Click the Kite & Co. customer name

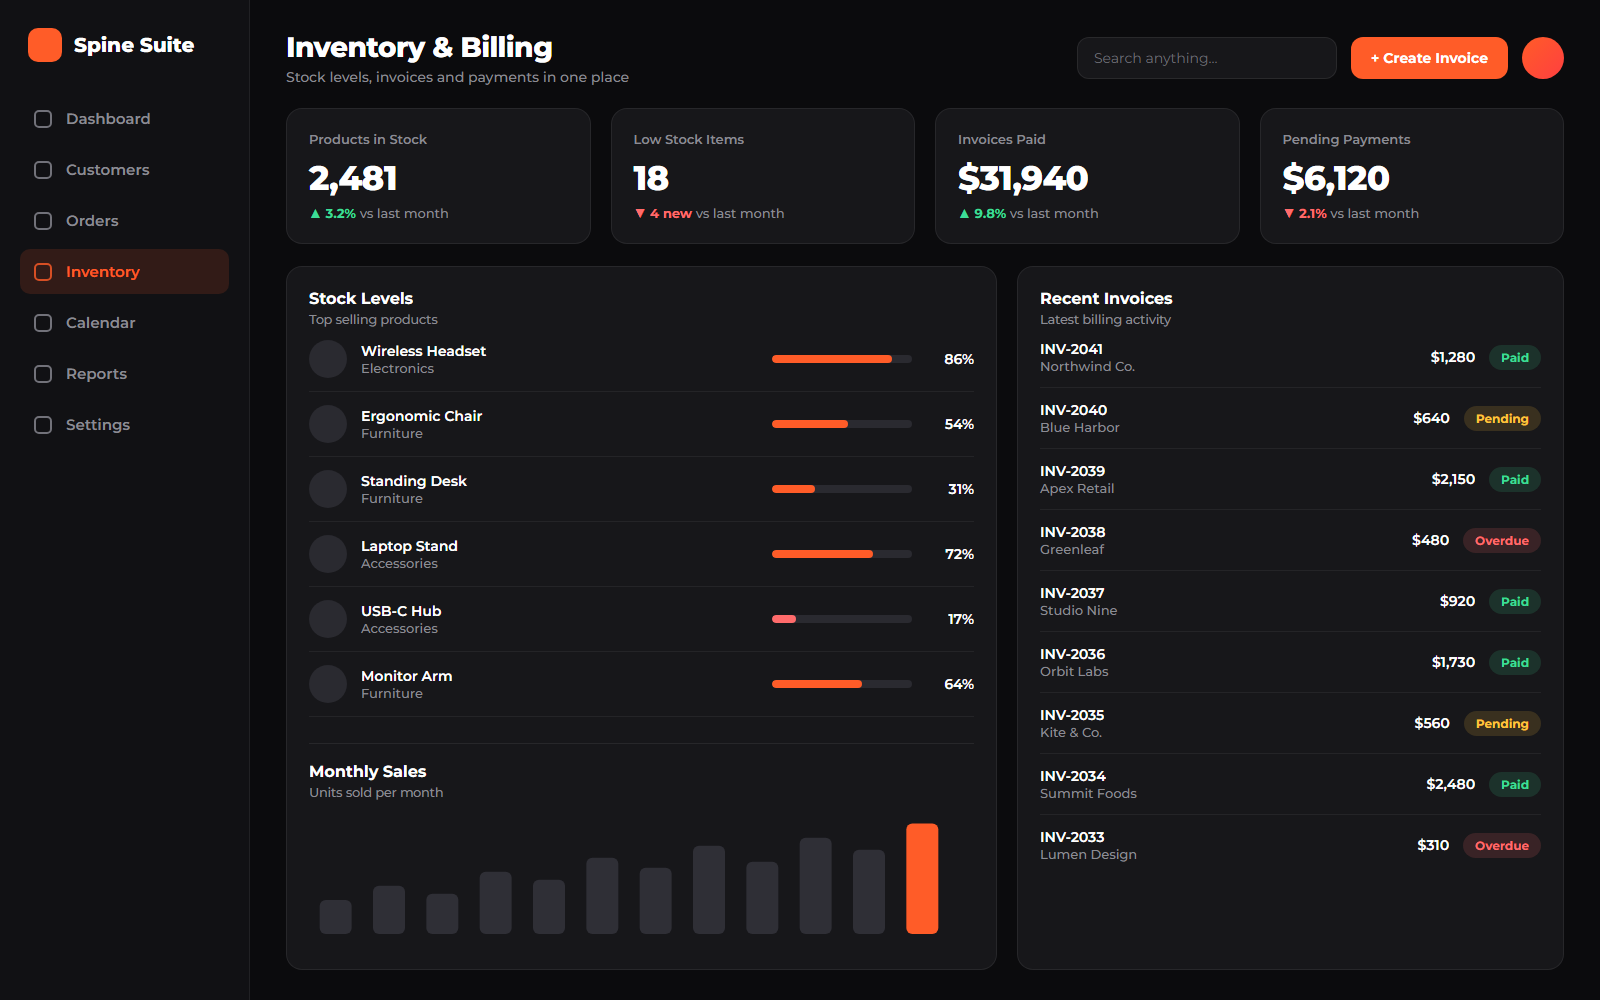pos(1071,733)
